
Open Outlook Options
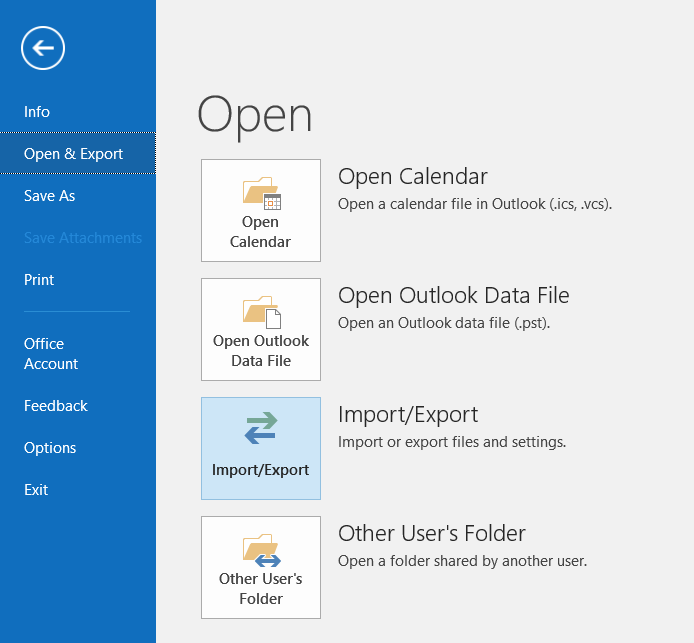[x=50, y=448]
